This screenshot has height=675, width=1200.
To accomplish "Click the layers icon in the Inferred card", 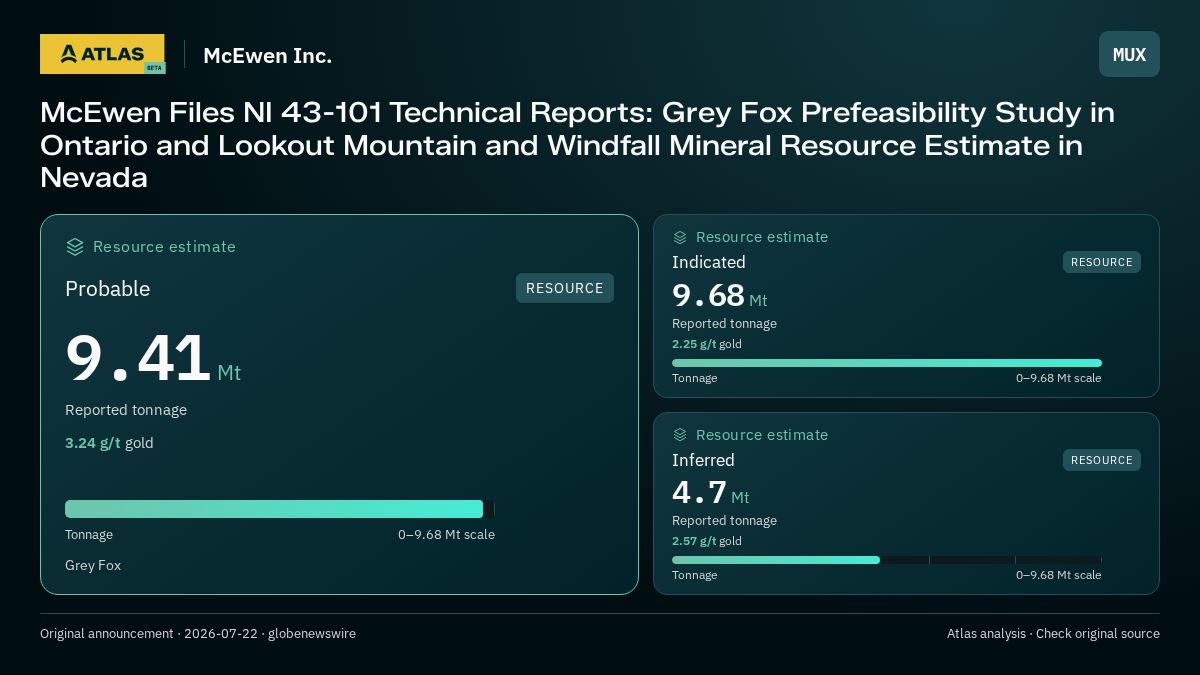I will click(x=680, y=435).
